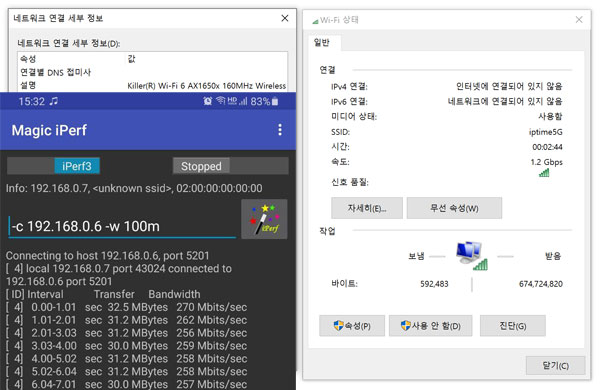Tap the 6.04-7.01 sec 257 Mbits/sec row

pyautogui.click(x=126, y=384)
